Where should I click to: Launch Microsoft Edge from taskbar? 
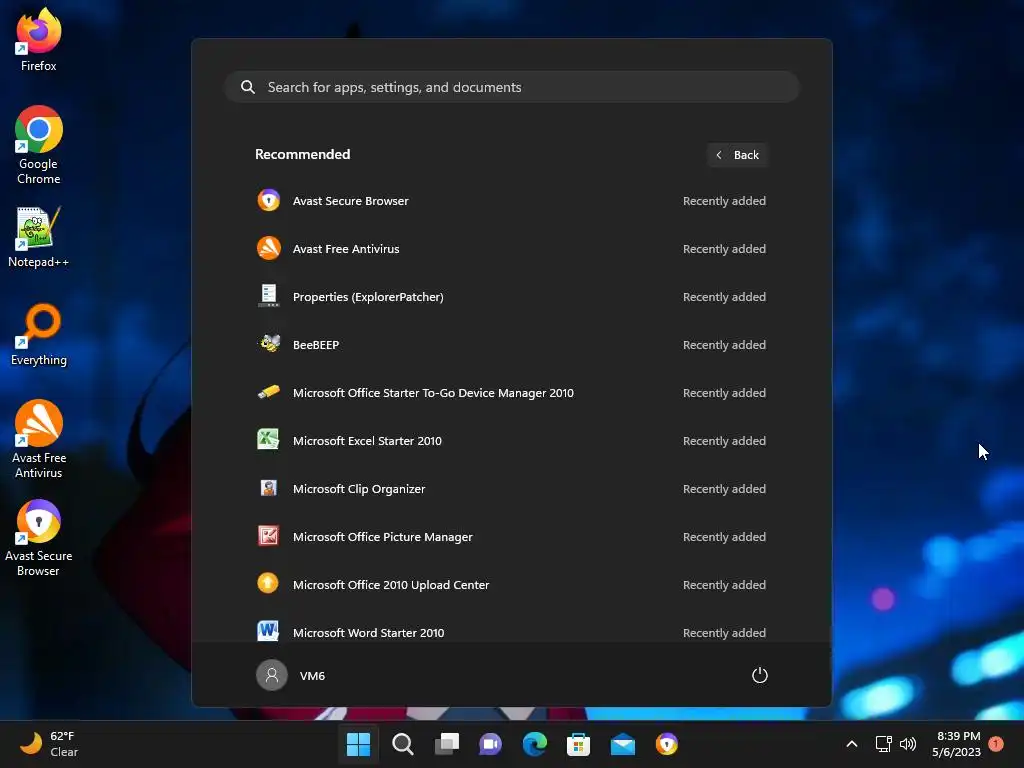[x=535, y=744]
